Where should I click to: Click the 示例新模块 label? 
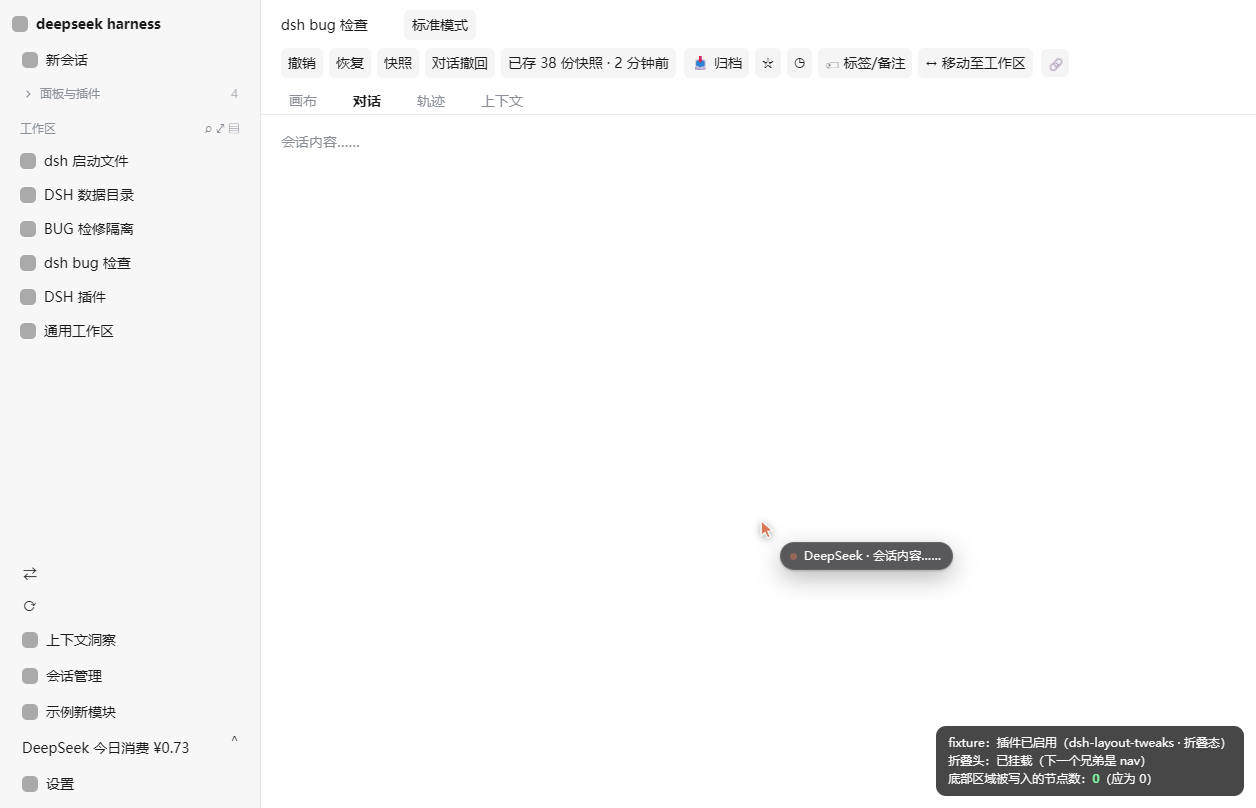click(x=81, y=712)
